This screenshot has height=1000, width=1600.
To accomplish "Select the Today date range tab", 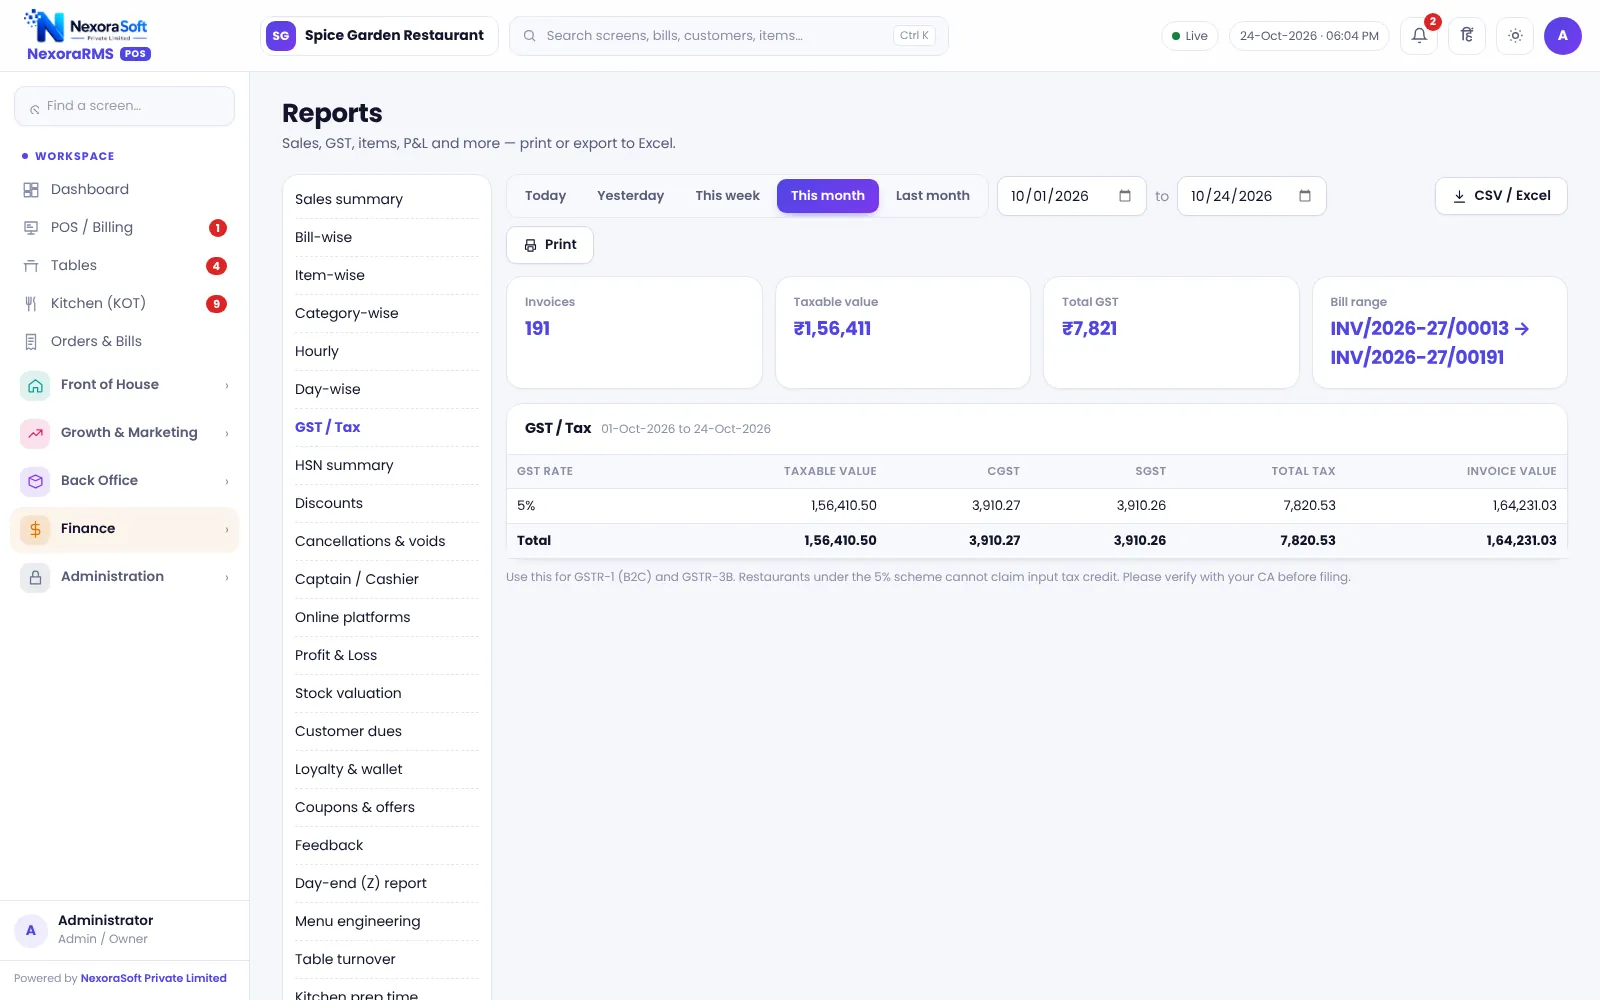I will 545,196.
